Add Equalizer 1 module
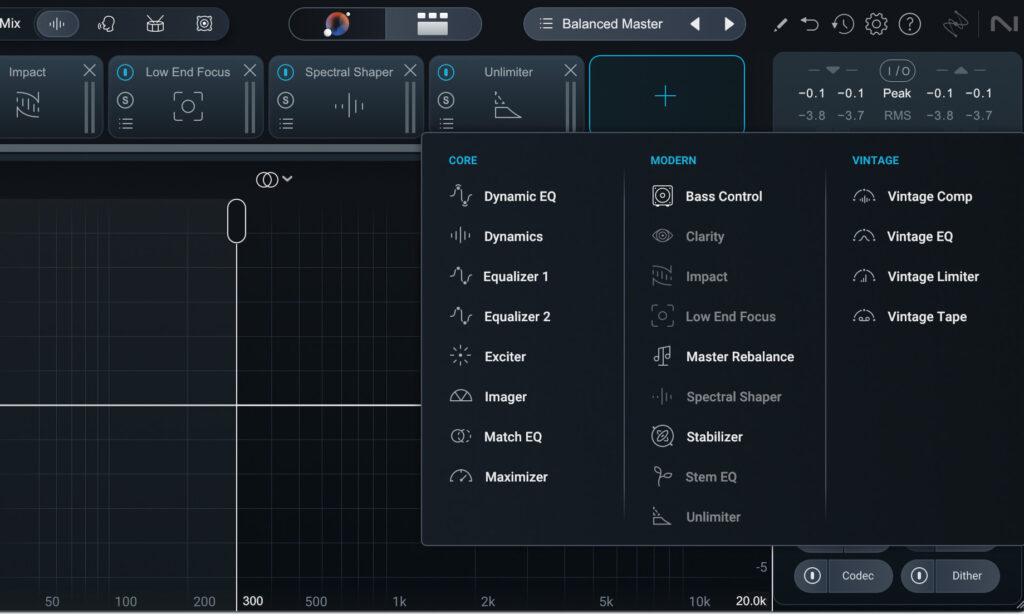 click(x=500, y=276)
